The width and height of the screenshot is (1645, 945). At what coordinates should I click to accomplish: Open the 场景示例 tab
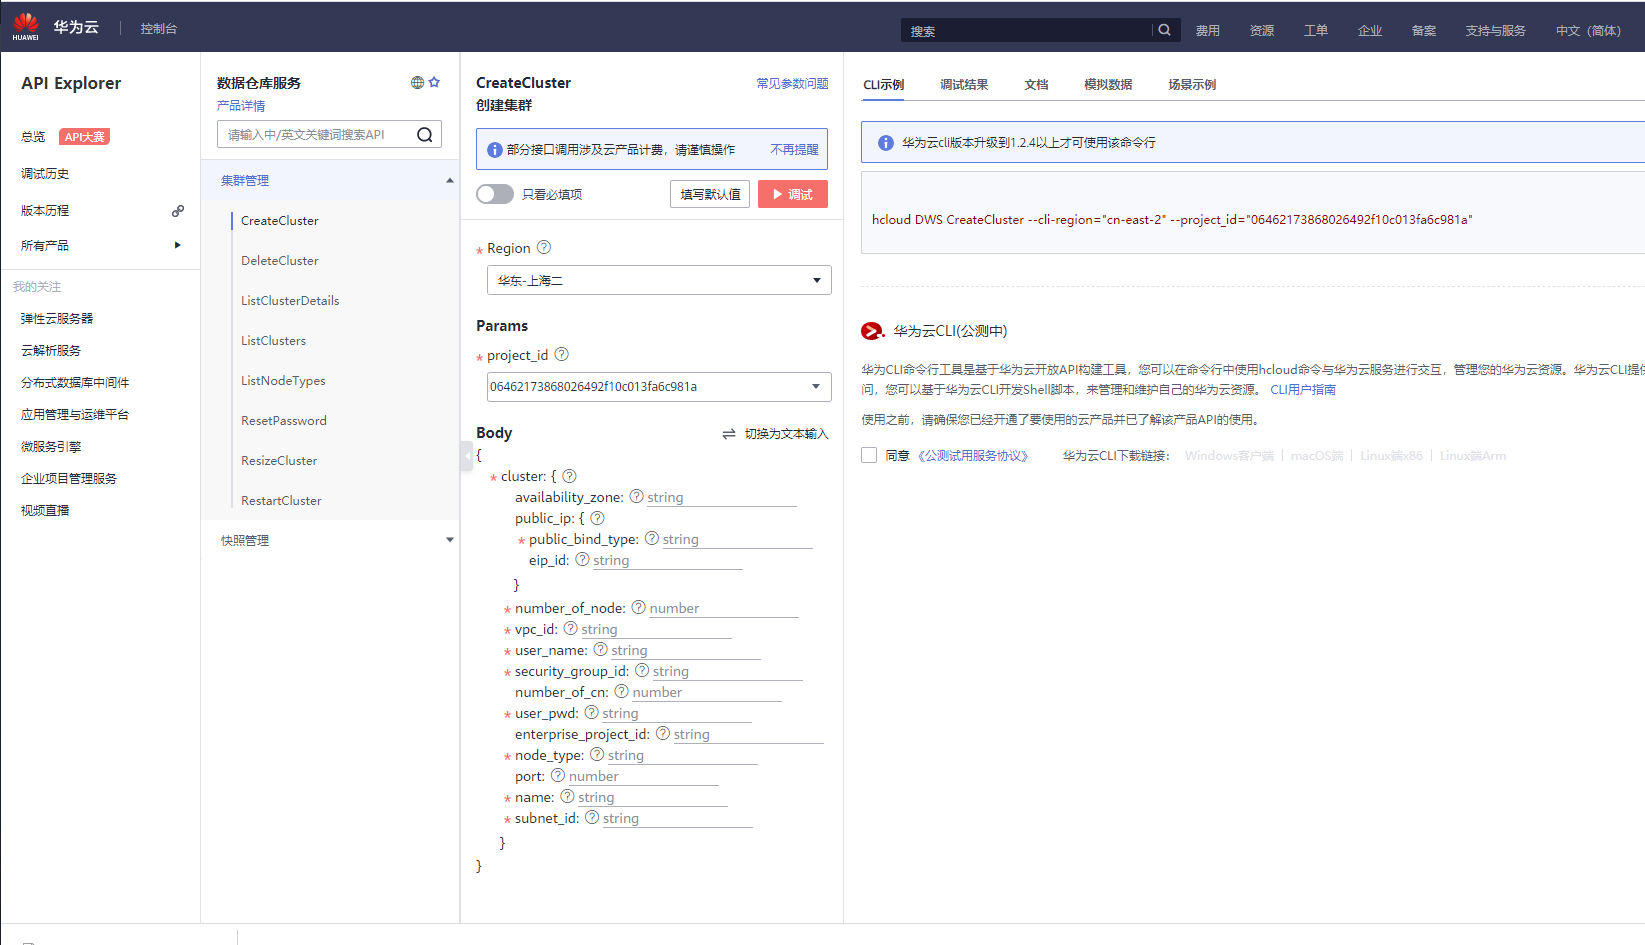coord(1192,85)
